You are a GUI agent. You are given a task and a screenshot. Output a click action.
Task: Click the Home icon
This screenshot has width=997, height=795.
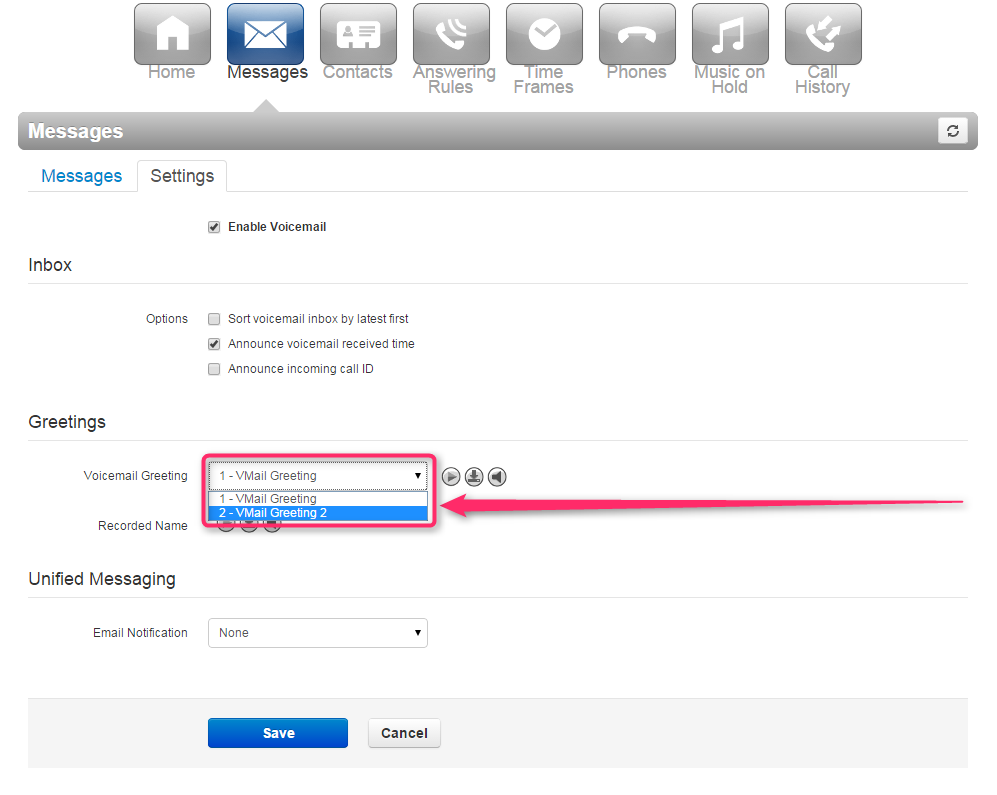tap(172, 34)
